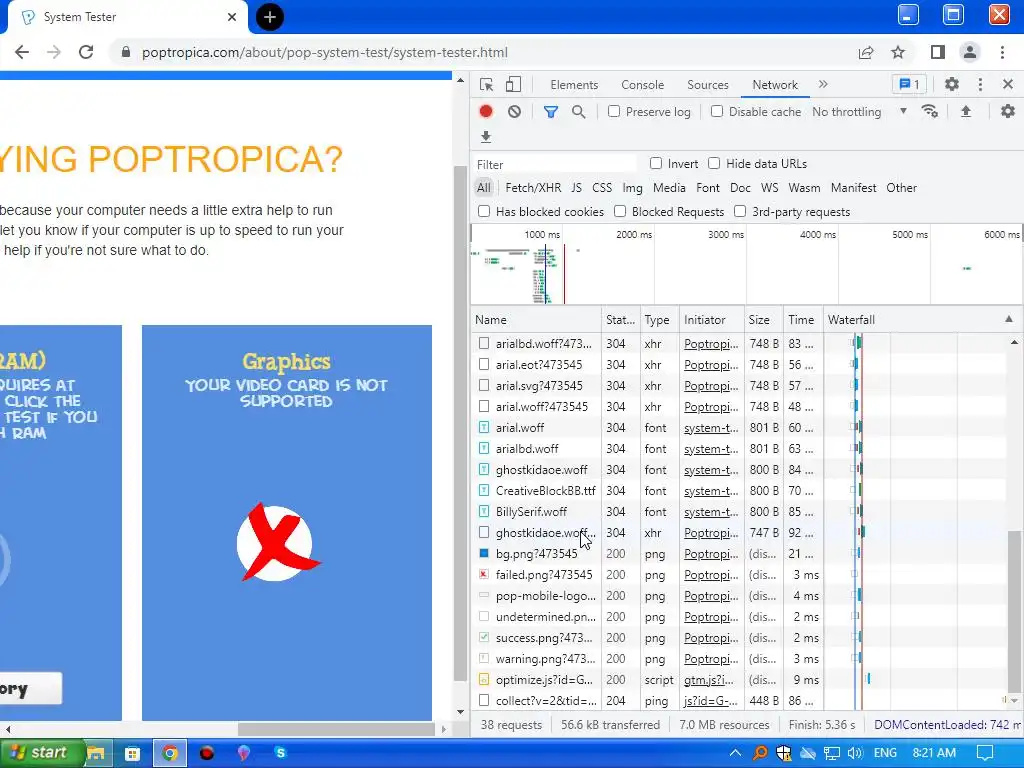
Task: Click the address bar URL
Action: [325, 52]
